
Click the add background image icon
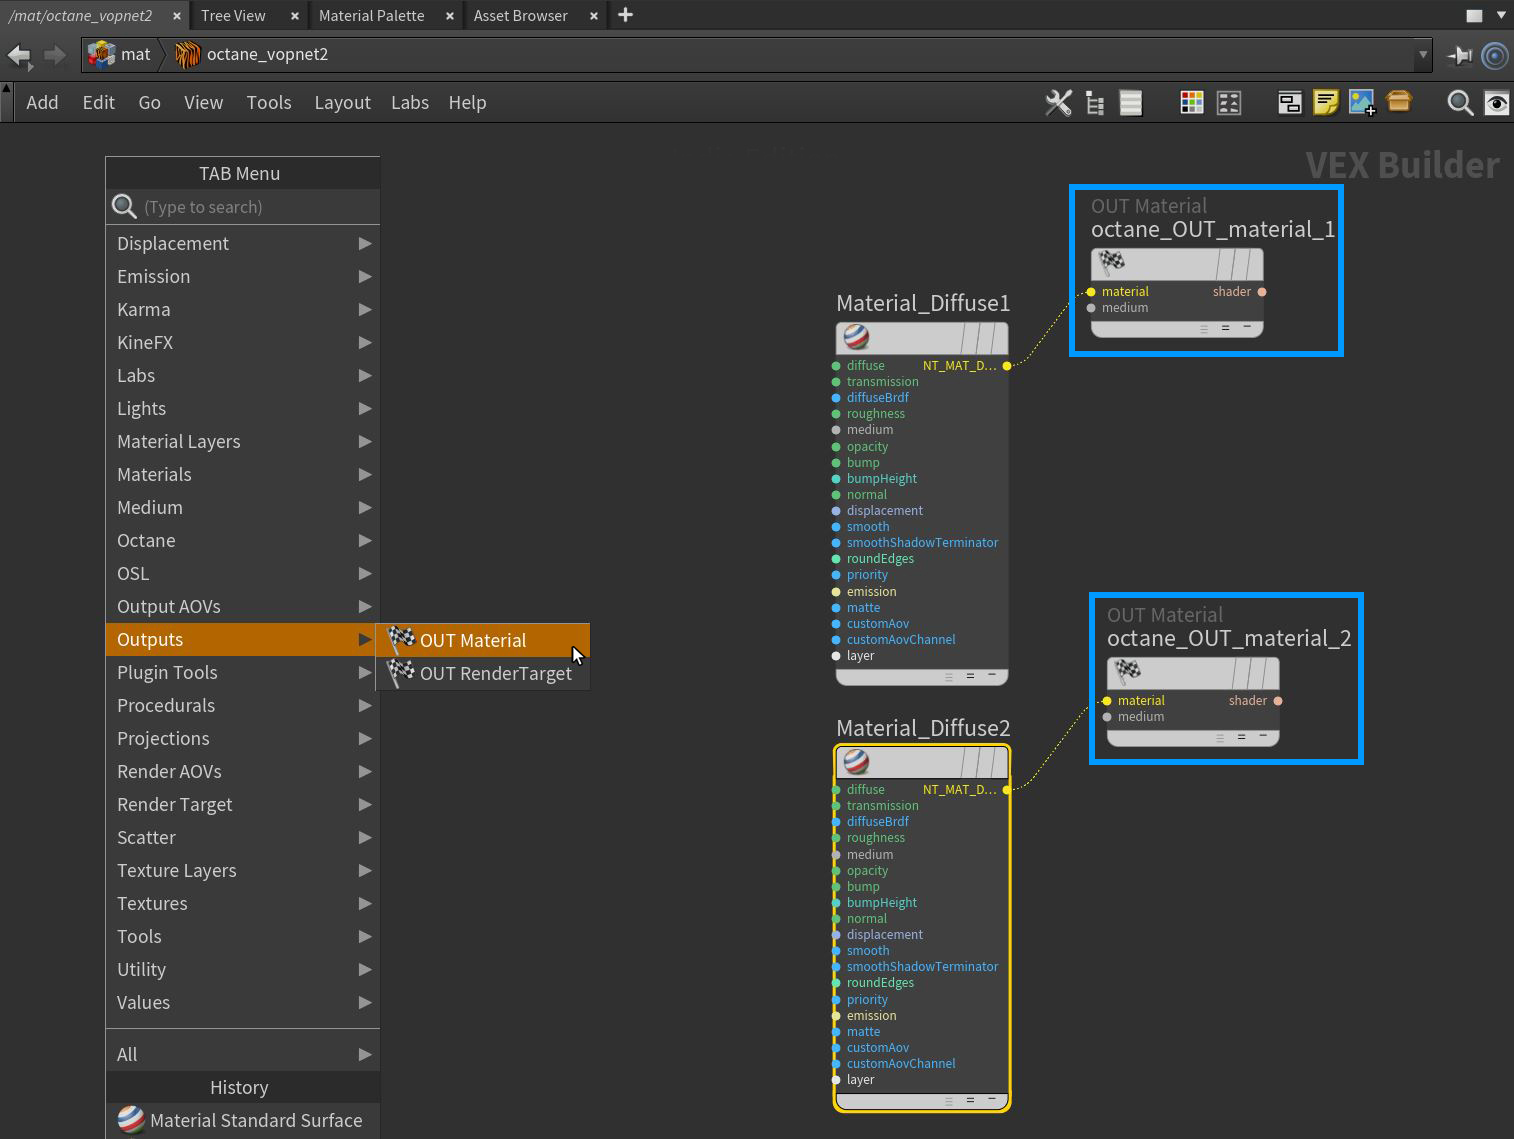click(1362, 103)
